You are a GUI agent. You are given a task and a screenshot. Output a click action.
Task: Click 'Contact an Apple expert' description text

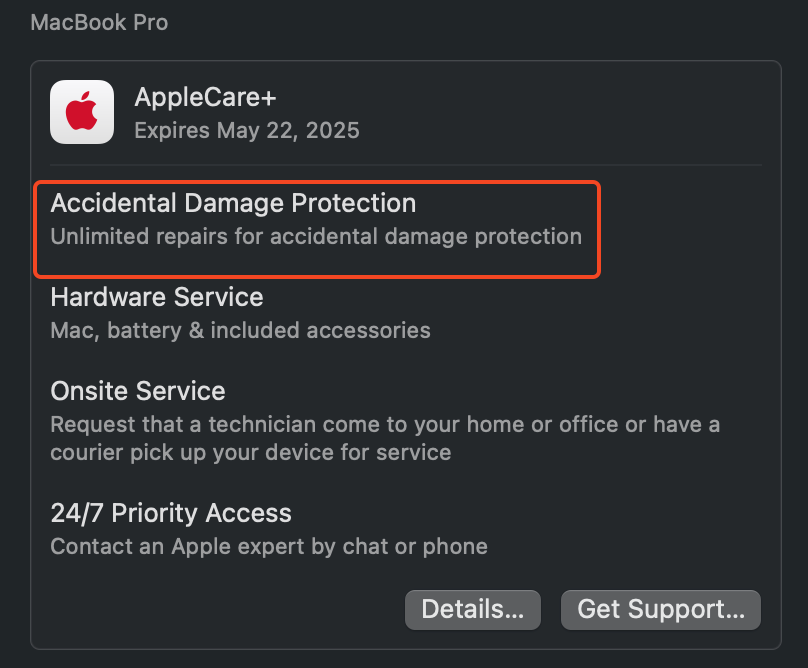[x=268, y=546]
